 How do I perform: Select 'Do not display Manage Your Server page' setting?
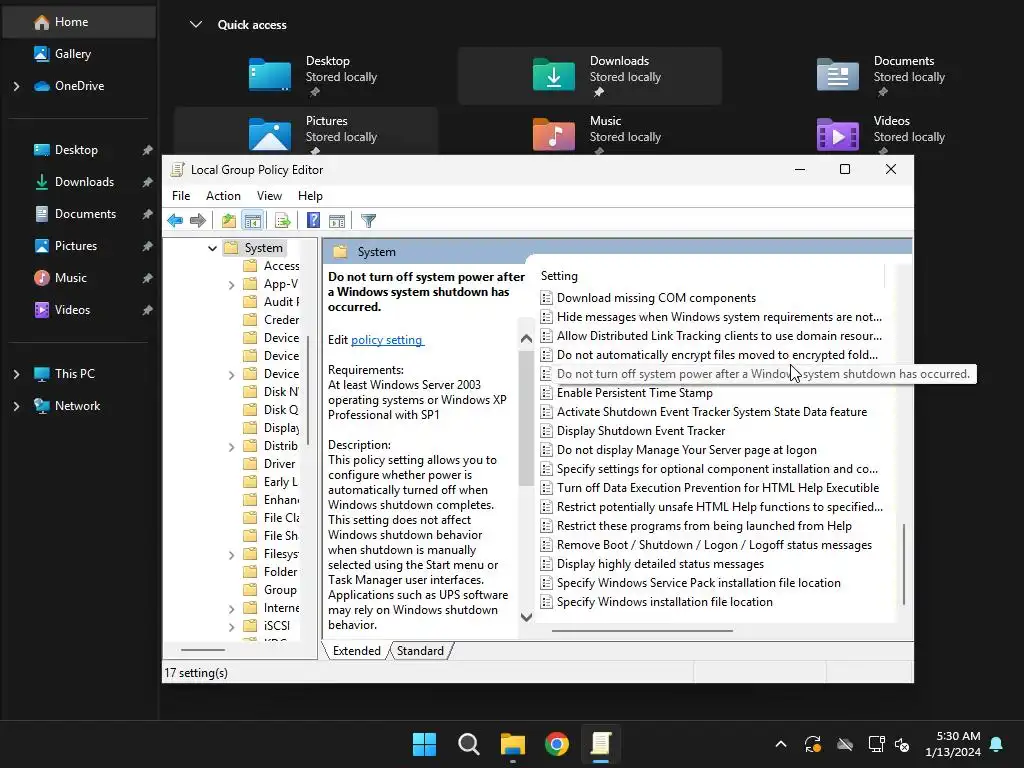pos(686,450)
